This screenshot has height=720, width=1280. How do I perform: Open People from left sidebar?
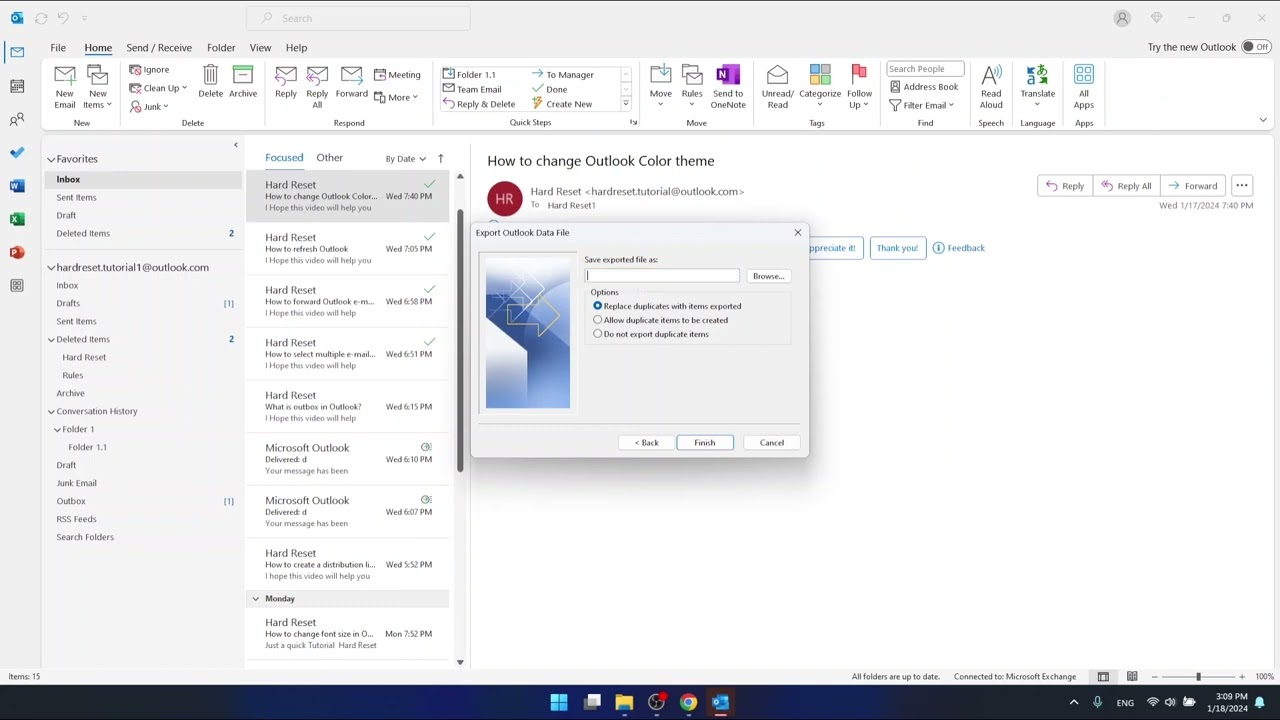point(17,120)
